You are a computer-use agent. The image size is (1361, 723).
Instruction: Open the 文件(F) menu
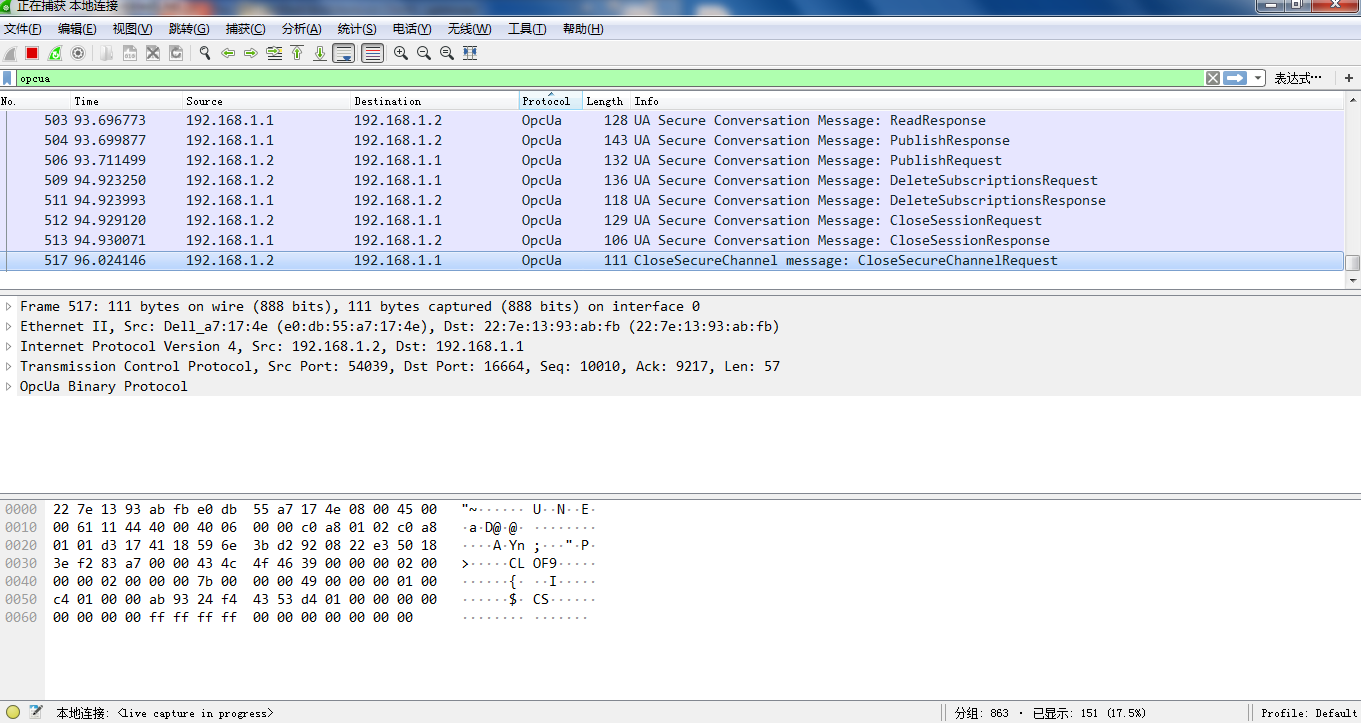click(23, 29)
